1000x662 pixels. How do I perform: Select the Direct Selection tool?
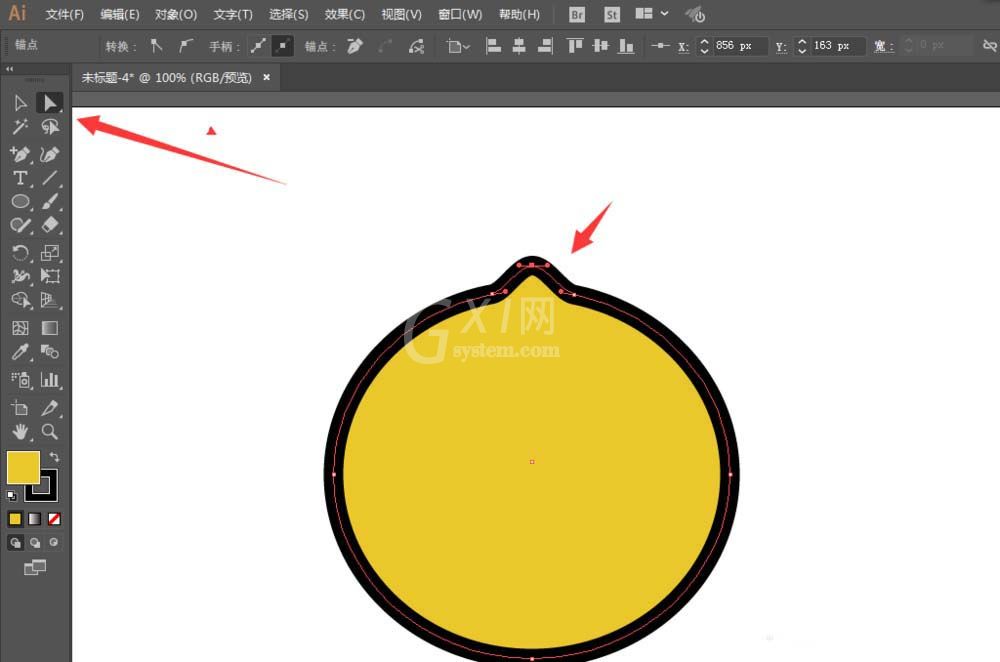[x=49, y=103]
